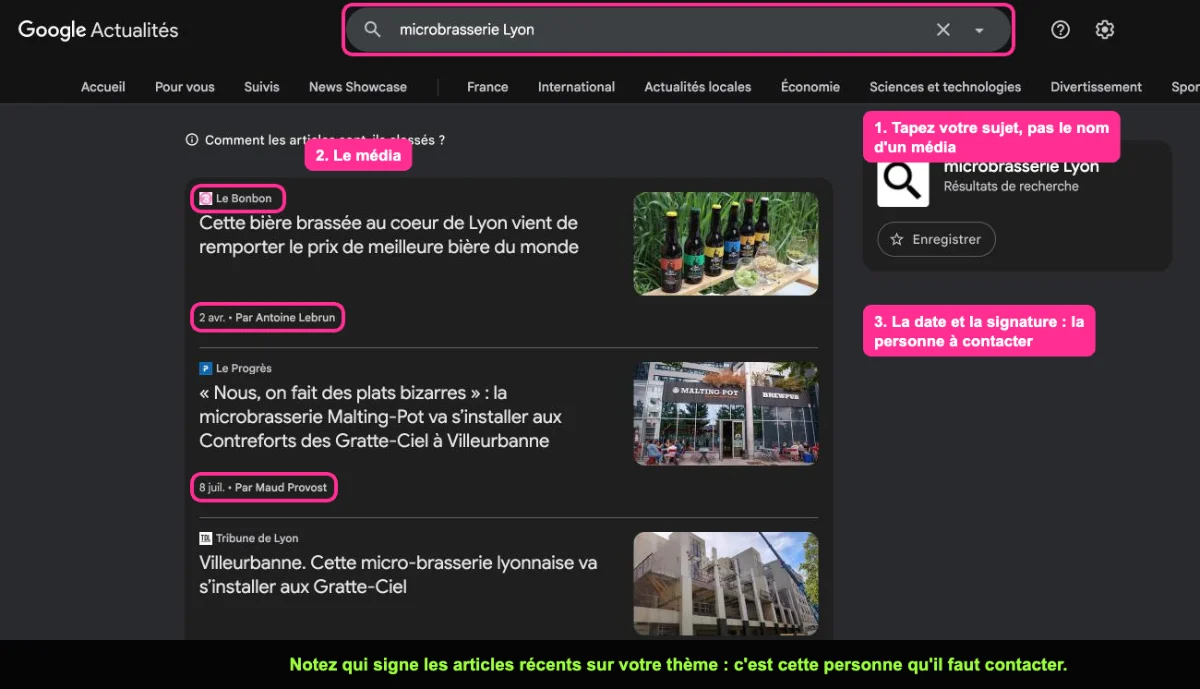Viewport: 1200px width, 689px height.
Task: Open Actualités locales section
Action: [x=698, y=87]
